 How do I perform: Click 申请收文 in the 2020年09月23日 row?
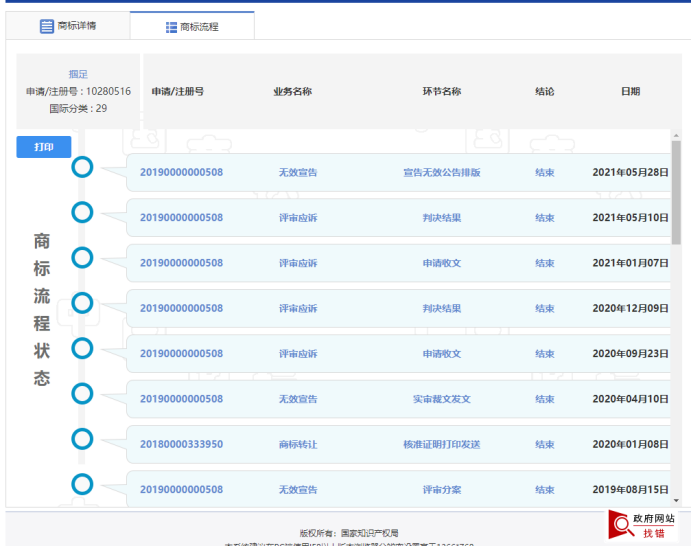click(x=442, y=354)
